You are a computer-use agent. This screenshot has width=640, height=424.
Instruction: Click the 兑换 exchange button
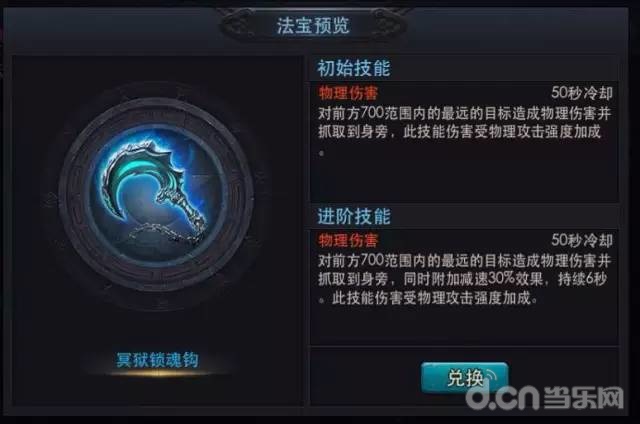tap(464, 377)
